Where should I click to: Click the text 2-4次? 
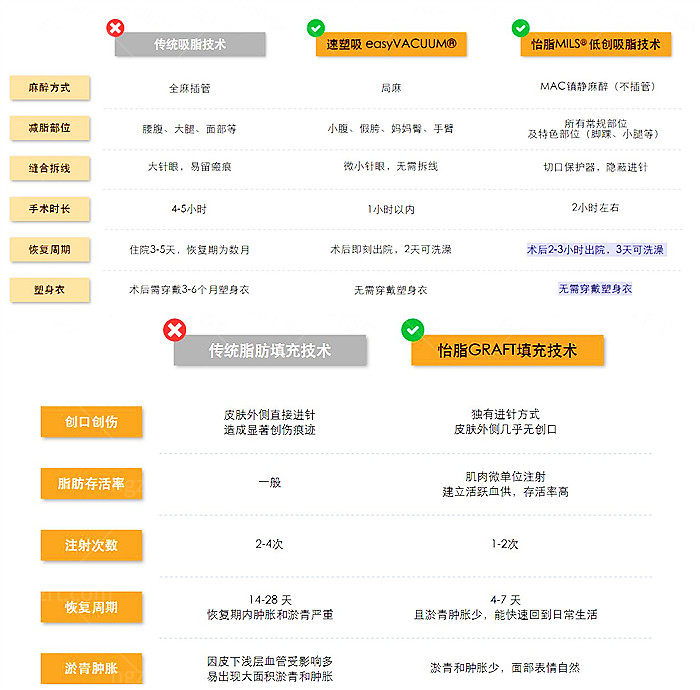(x=269, y=544)
